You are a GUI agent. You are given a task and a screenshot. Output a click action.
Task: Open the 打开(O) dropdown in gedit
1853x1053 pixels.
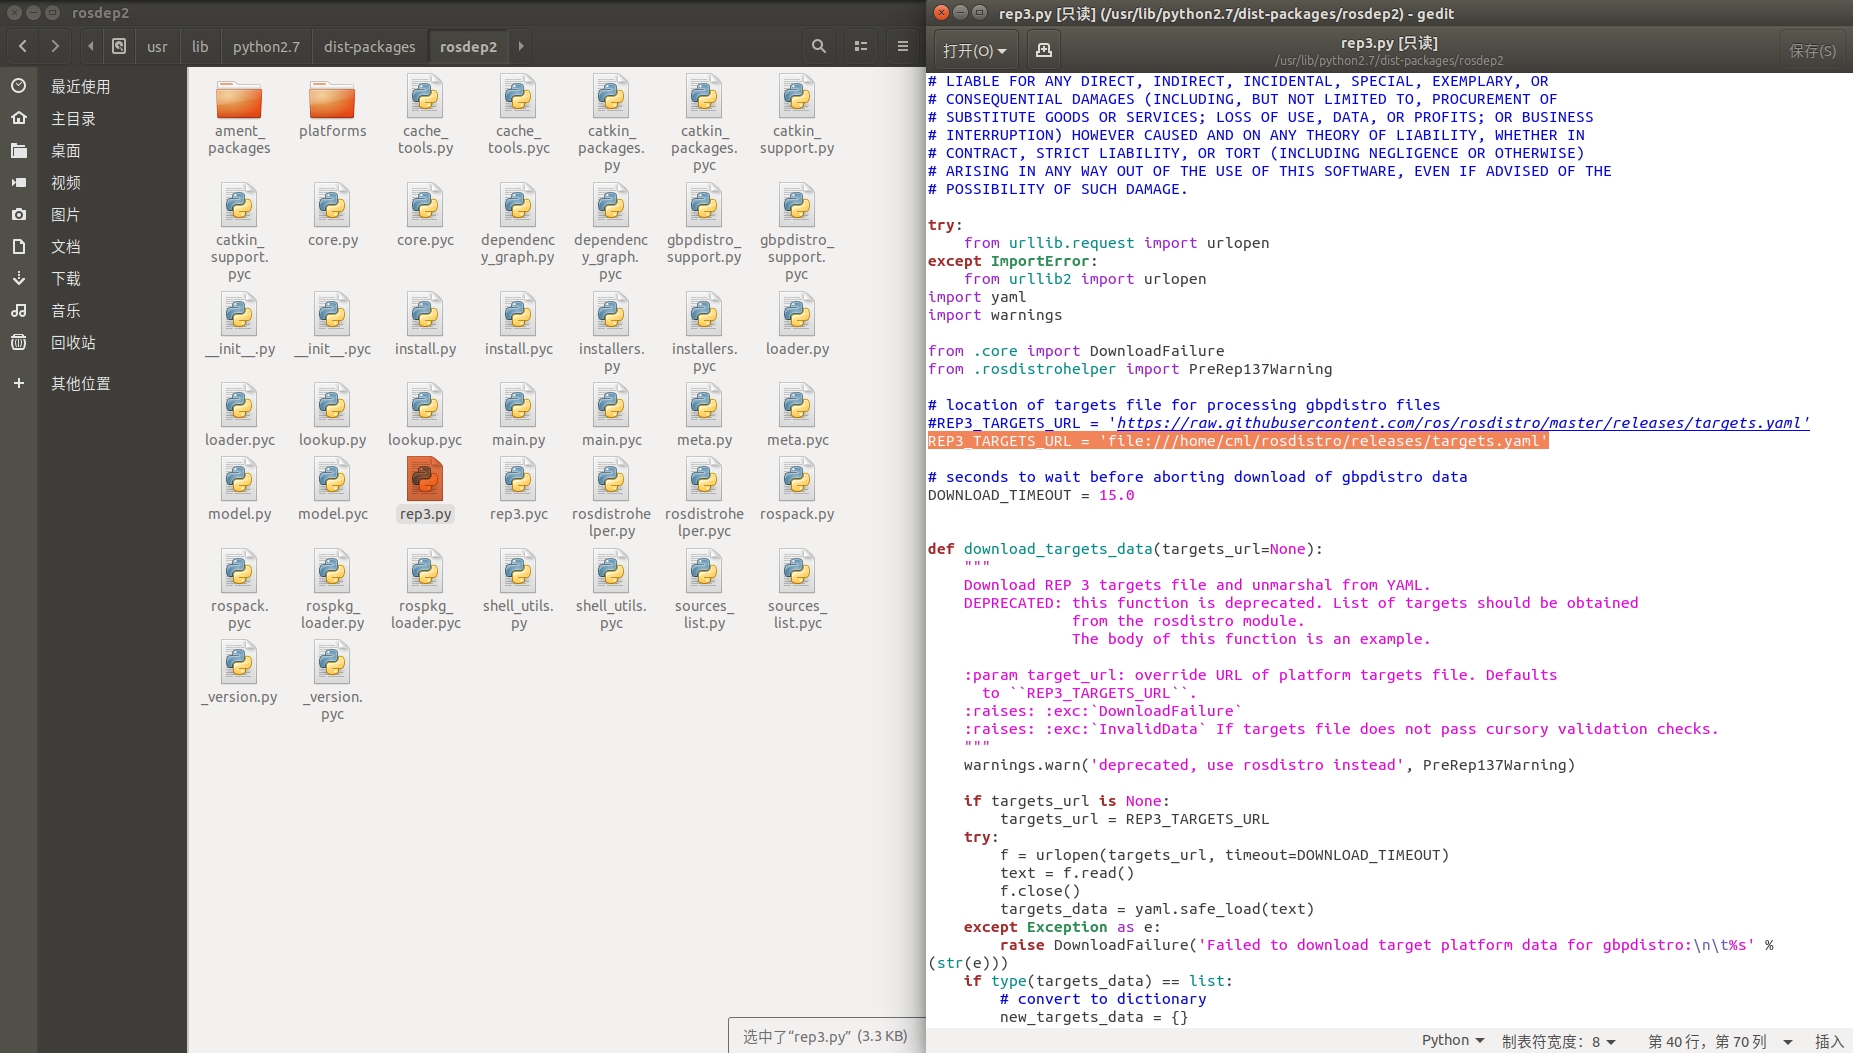click(973, 48)
